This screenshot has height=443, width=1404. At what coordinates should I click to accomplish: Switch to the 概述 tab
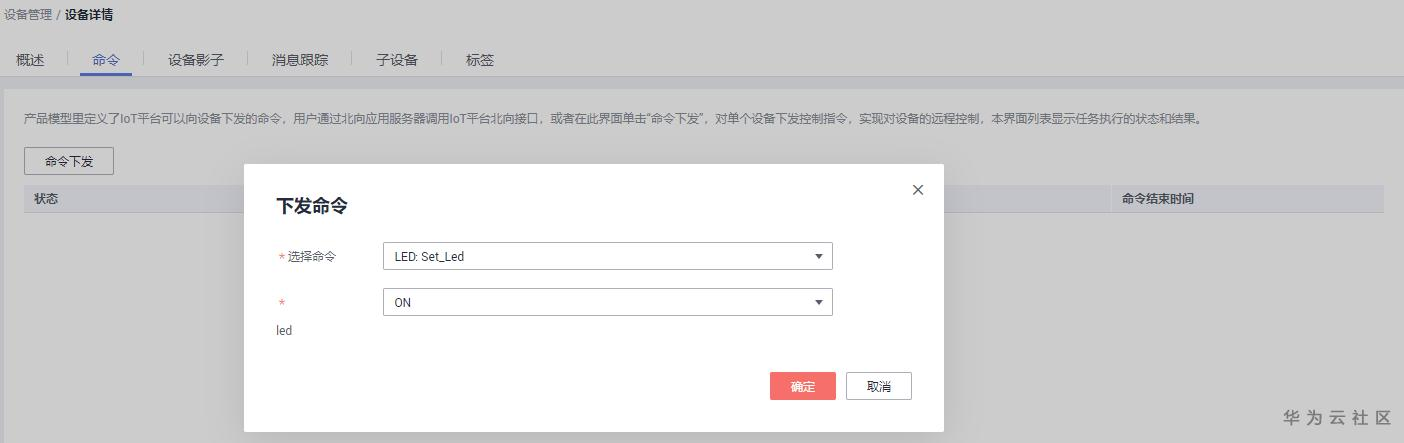[x=30, y=60]
